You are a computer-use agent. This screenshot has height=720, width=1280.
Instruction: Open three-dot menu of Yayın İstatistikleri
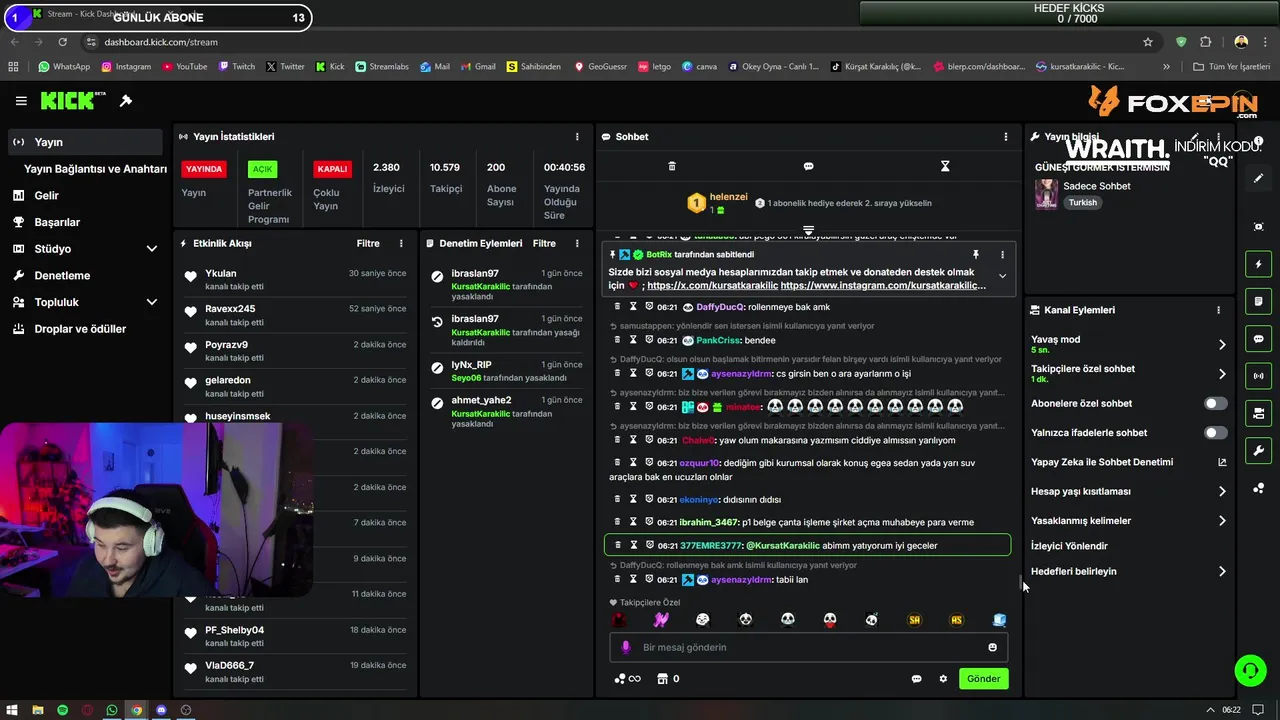(x=577, y=137)
